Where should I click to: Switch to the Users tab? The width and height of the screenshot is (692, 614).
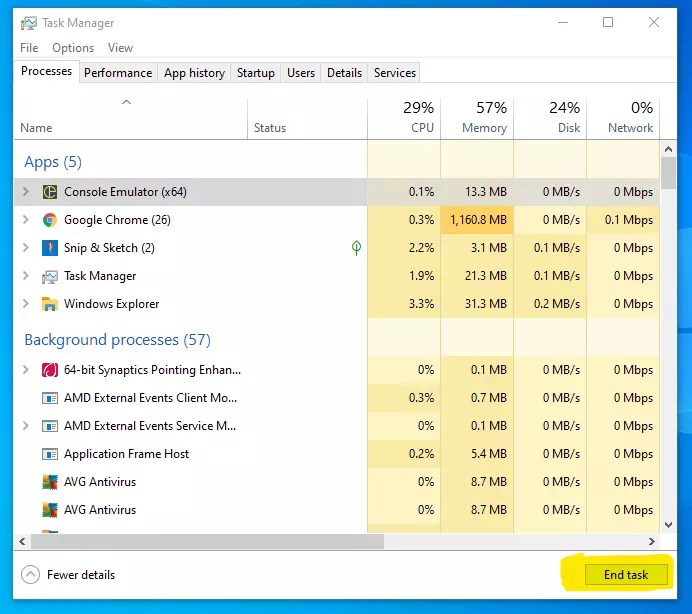(x=301, y=72)
